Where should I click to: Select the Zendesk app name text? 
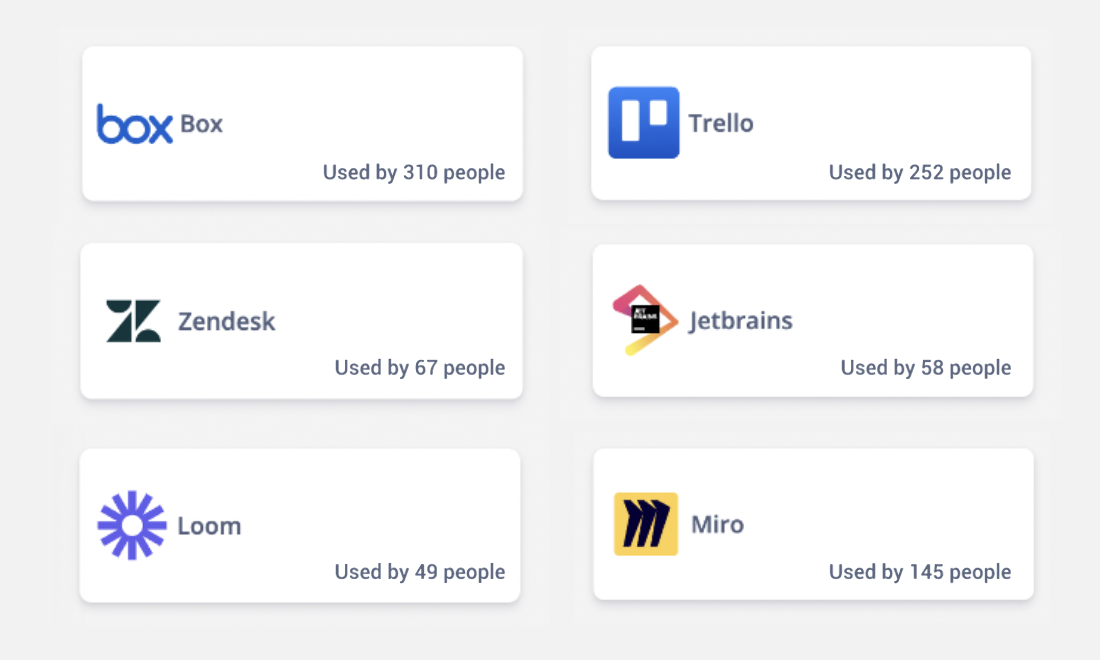tap(227, 321)
